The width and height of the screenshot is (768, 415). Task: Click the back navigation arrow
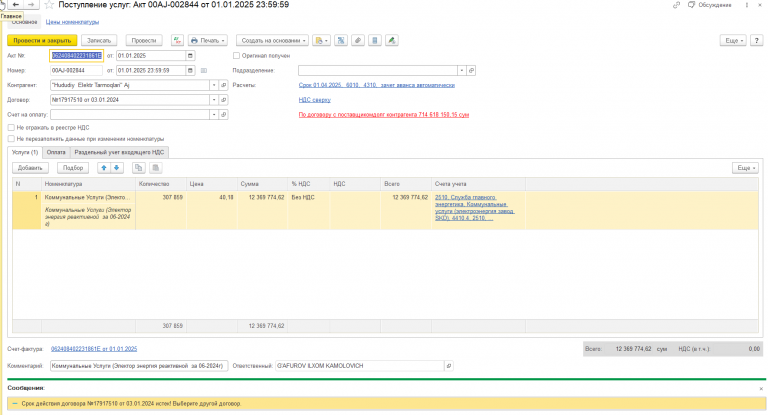[x=15, y=4]
